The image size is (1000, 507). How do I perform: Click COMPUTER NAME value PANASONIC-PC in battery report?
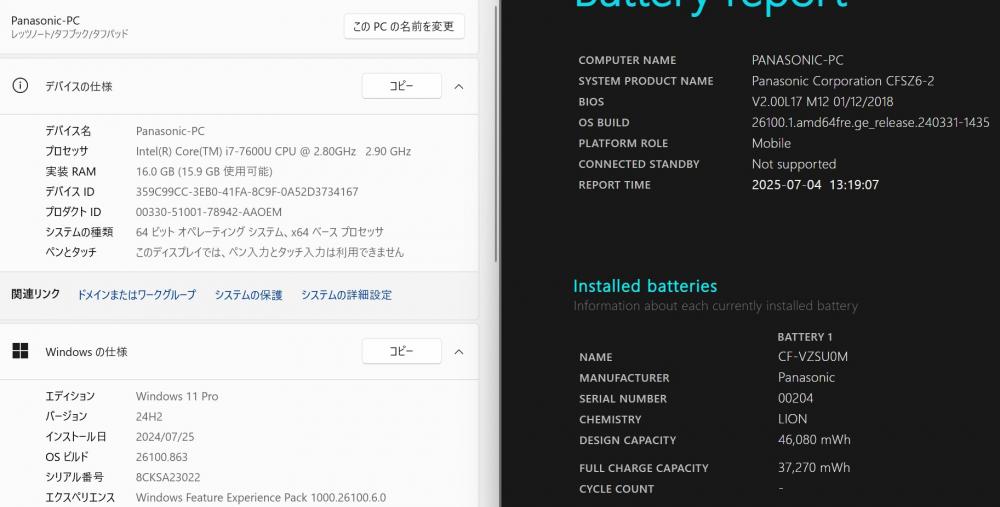coord(797,60)
